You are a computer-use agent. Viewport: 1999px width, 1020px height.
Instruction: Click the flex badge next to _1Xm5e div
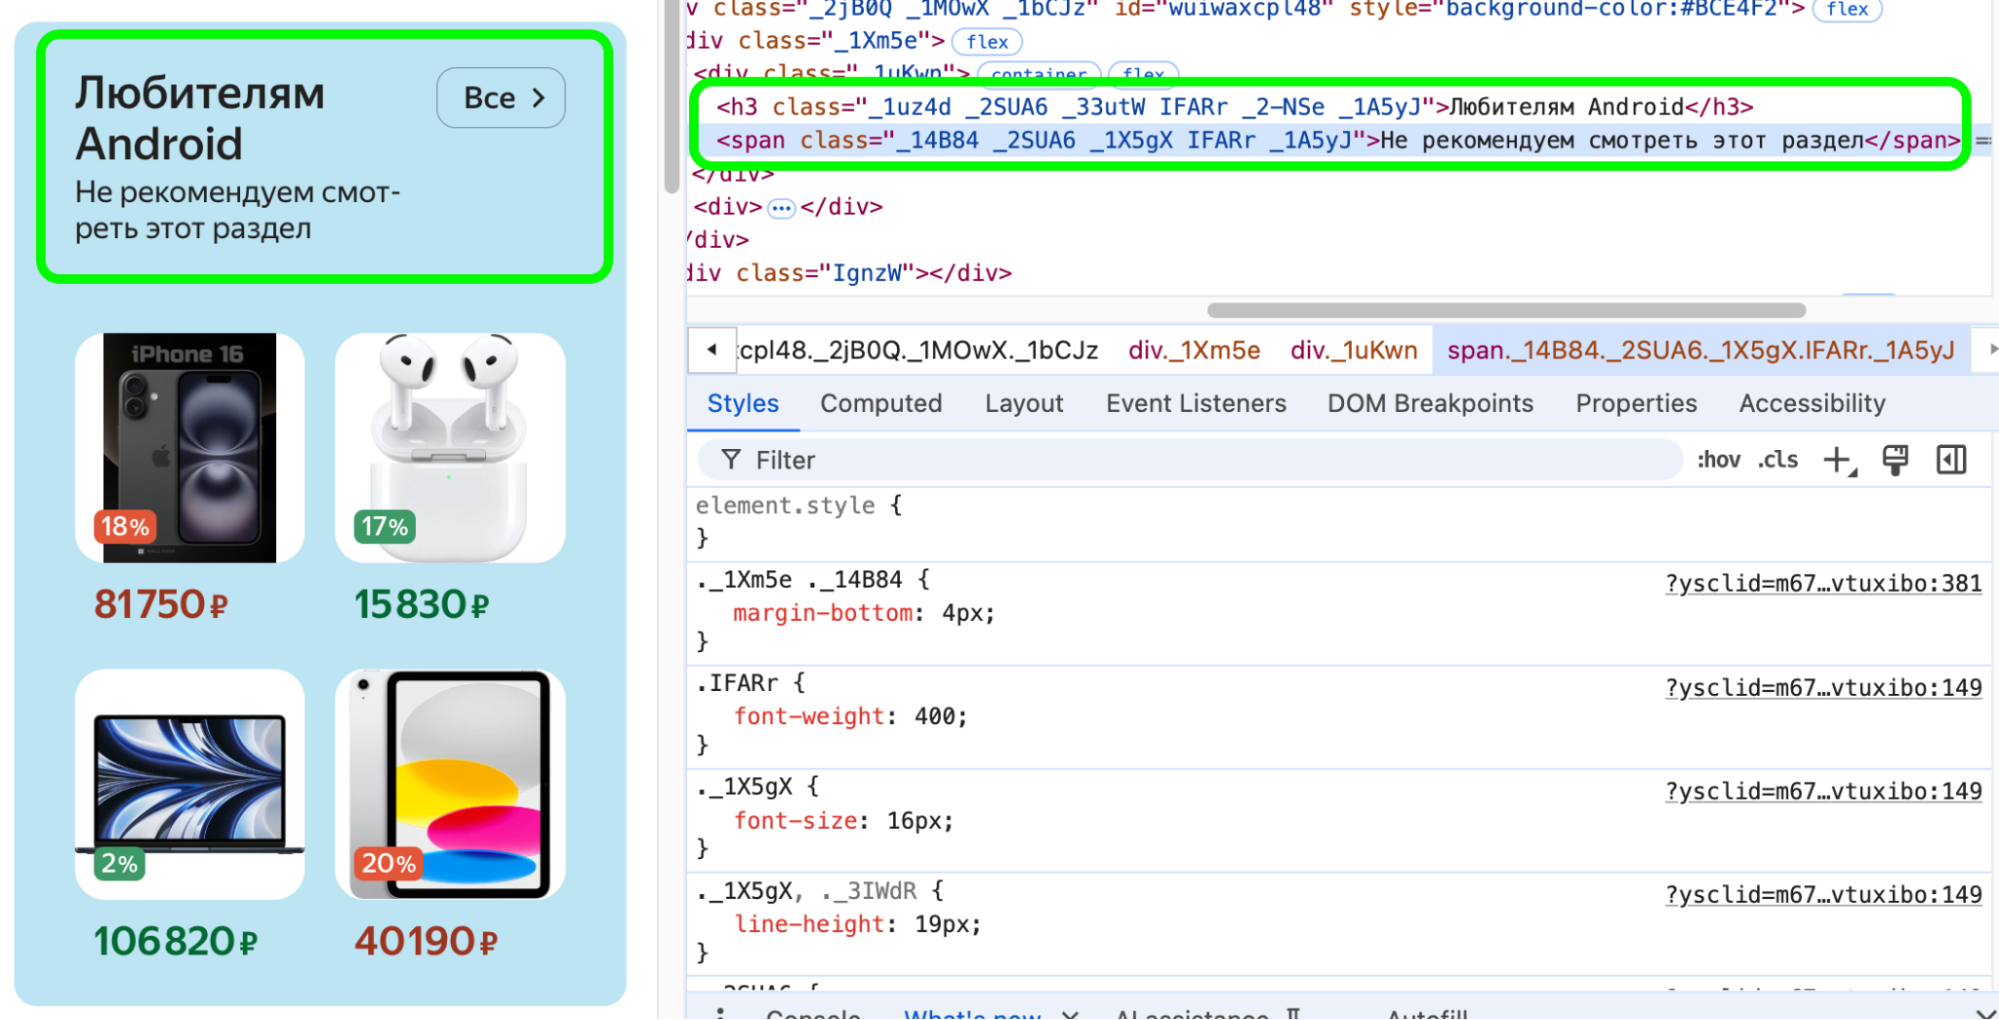click(987, 42)
